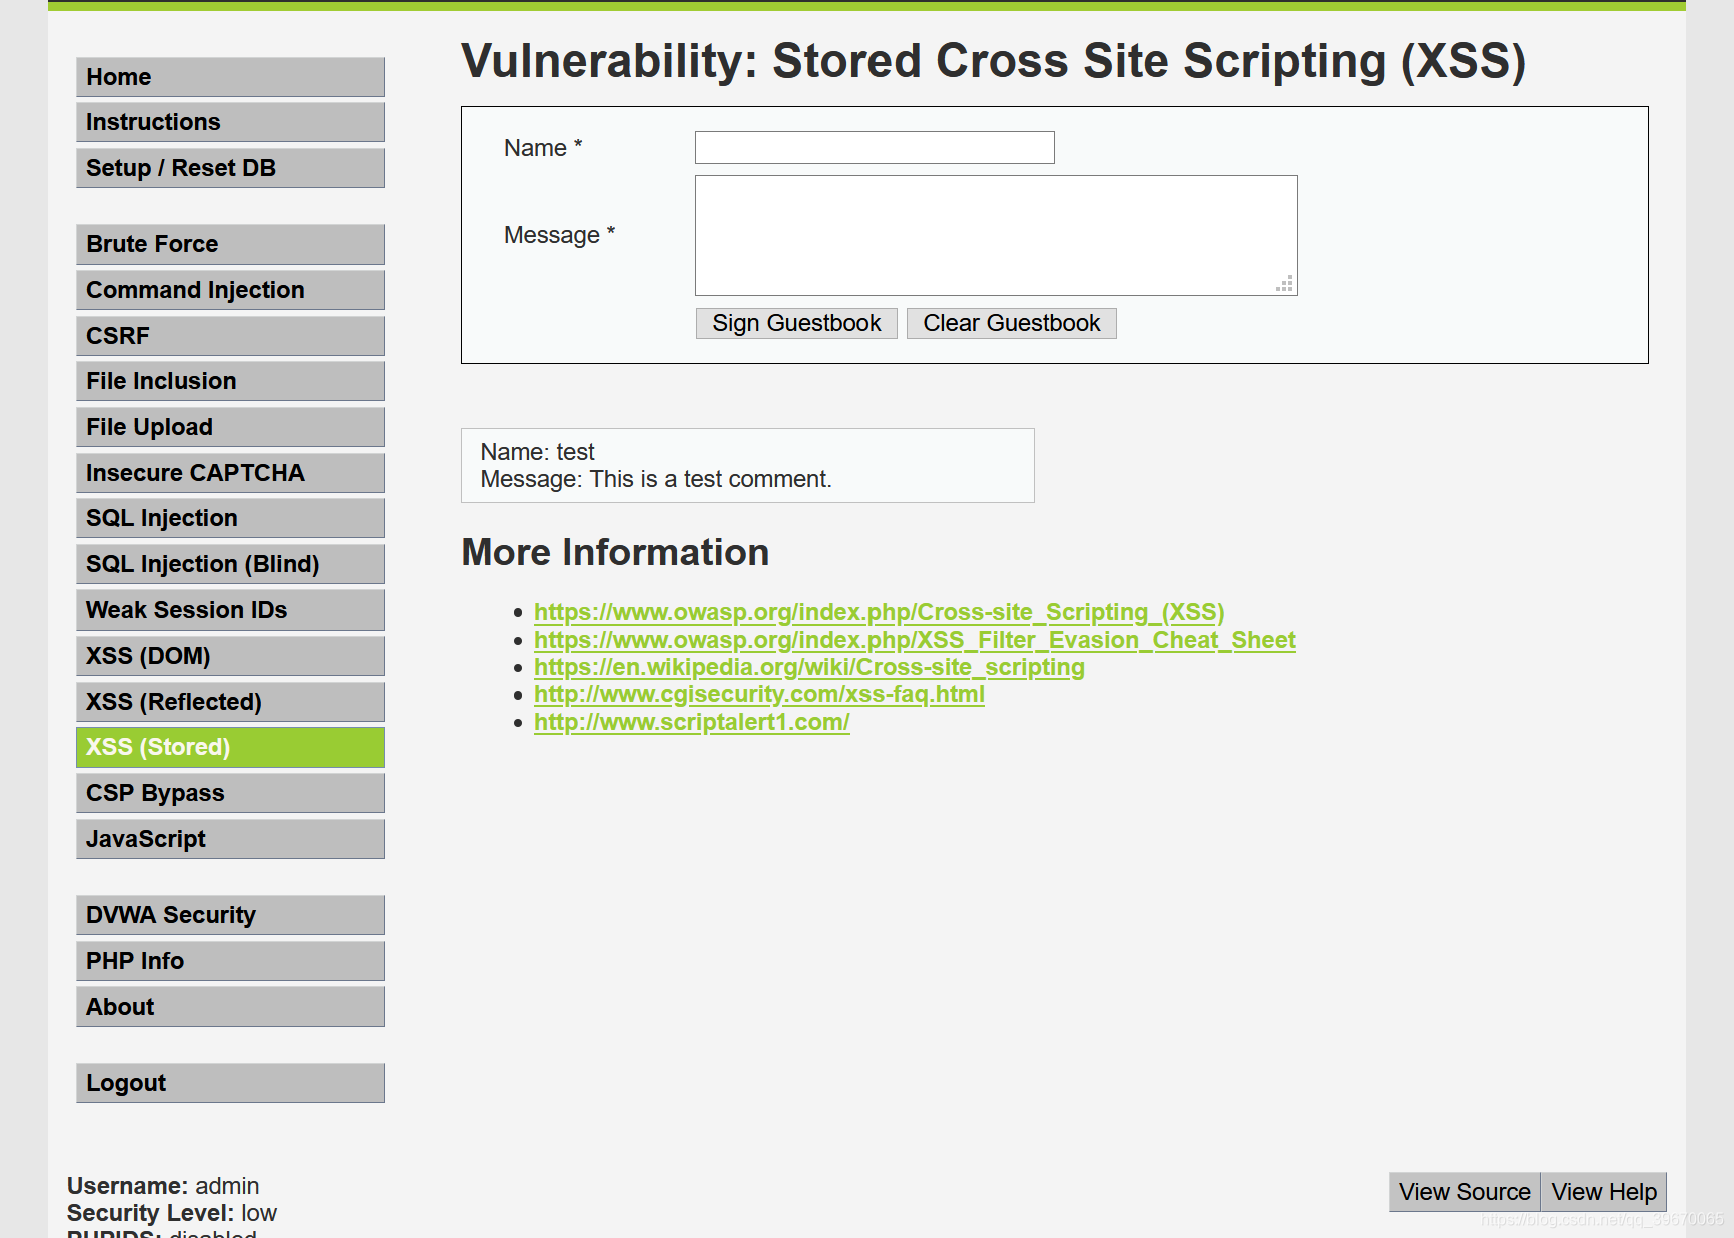This screenshot has height=1238, width=1734.
Task: Open the Home menu item
Action: pos(230,77)
